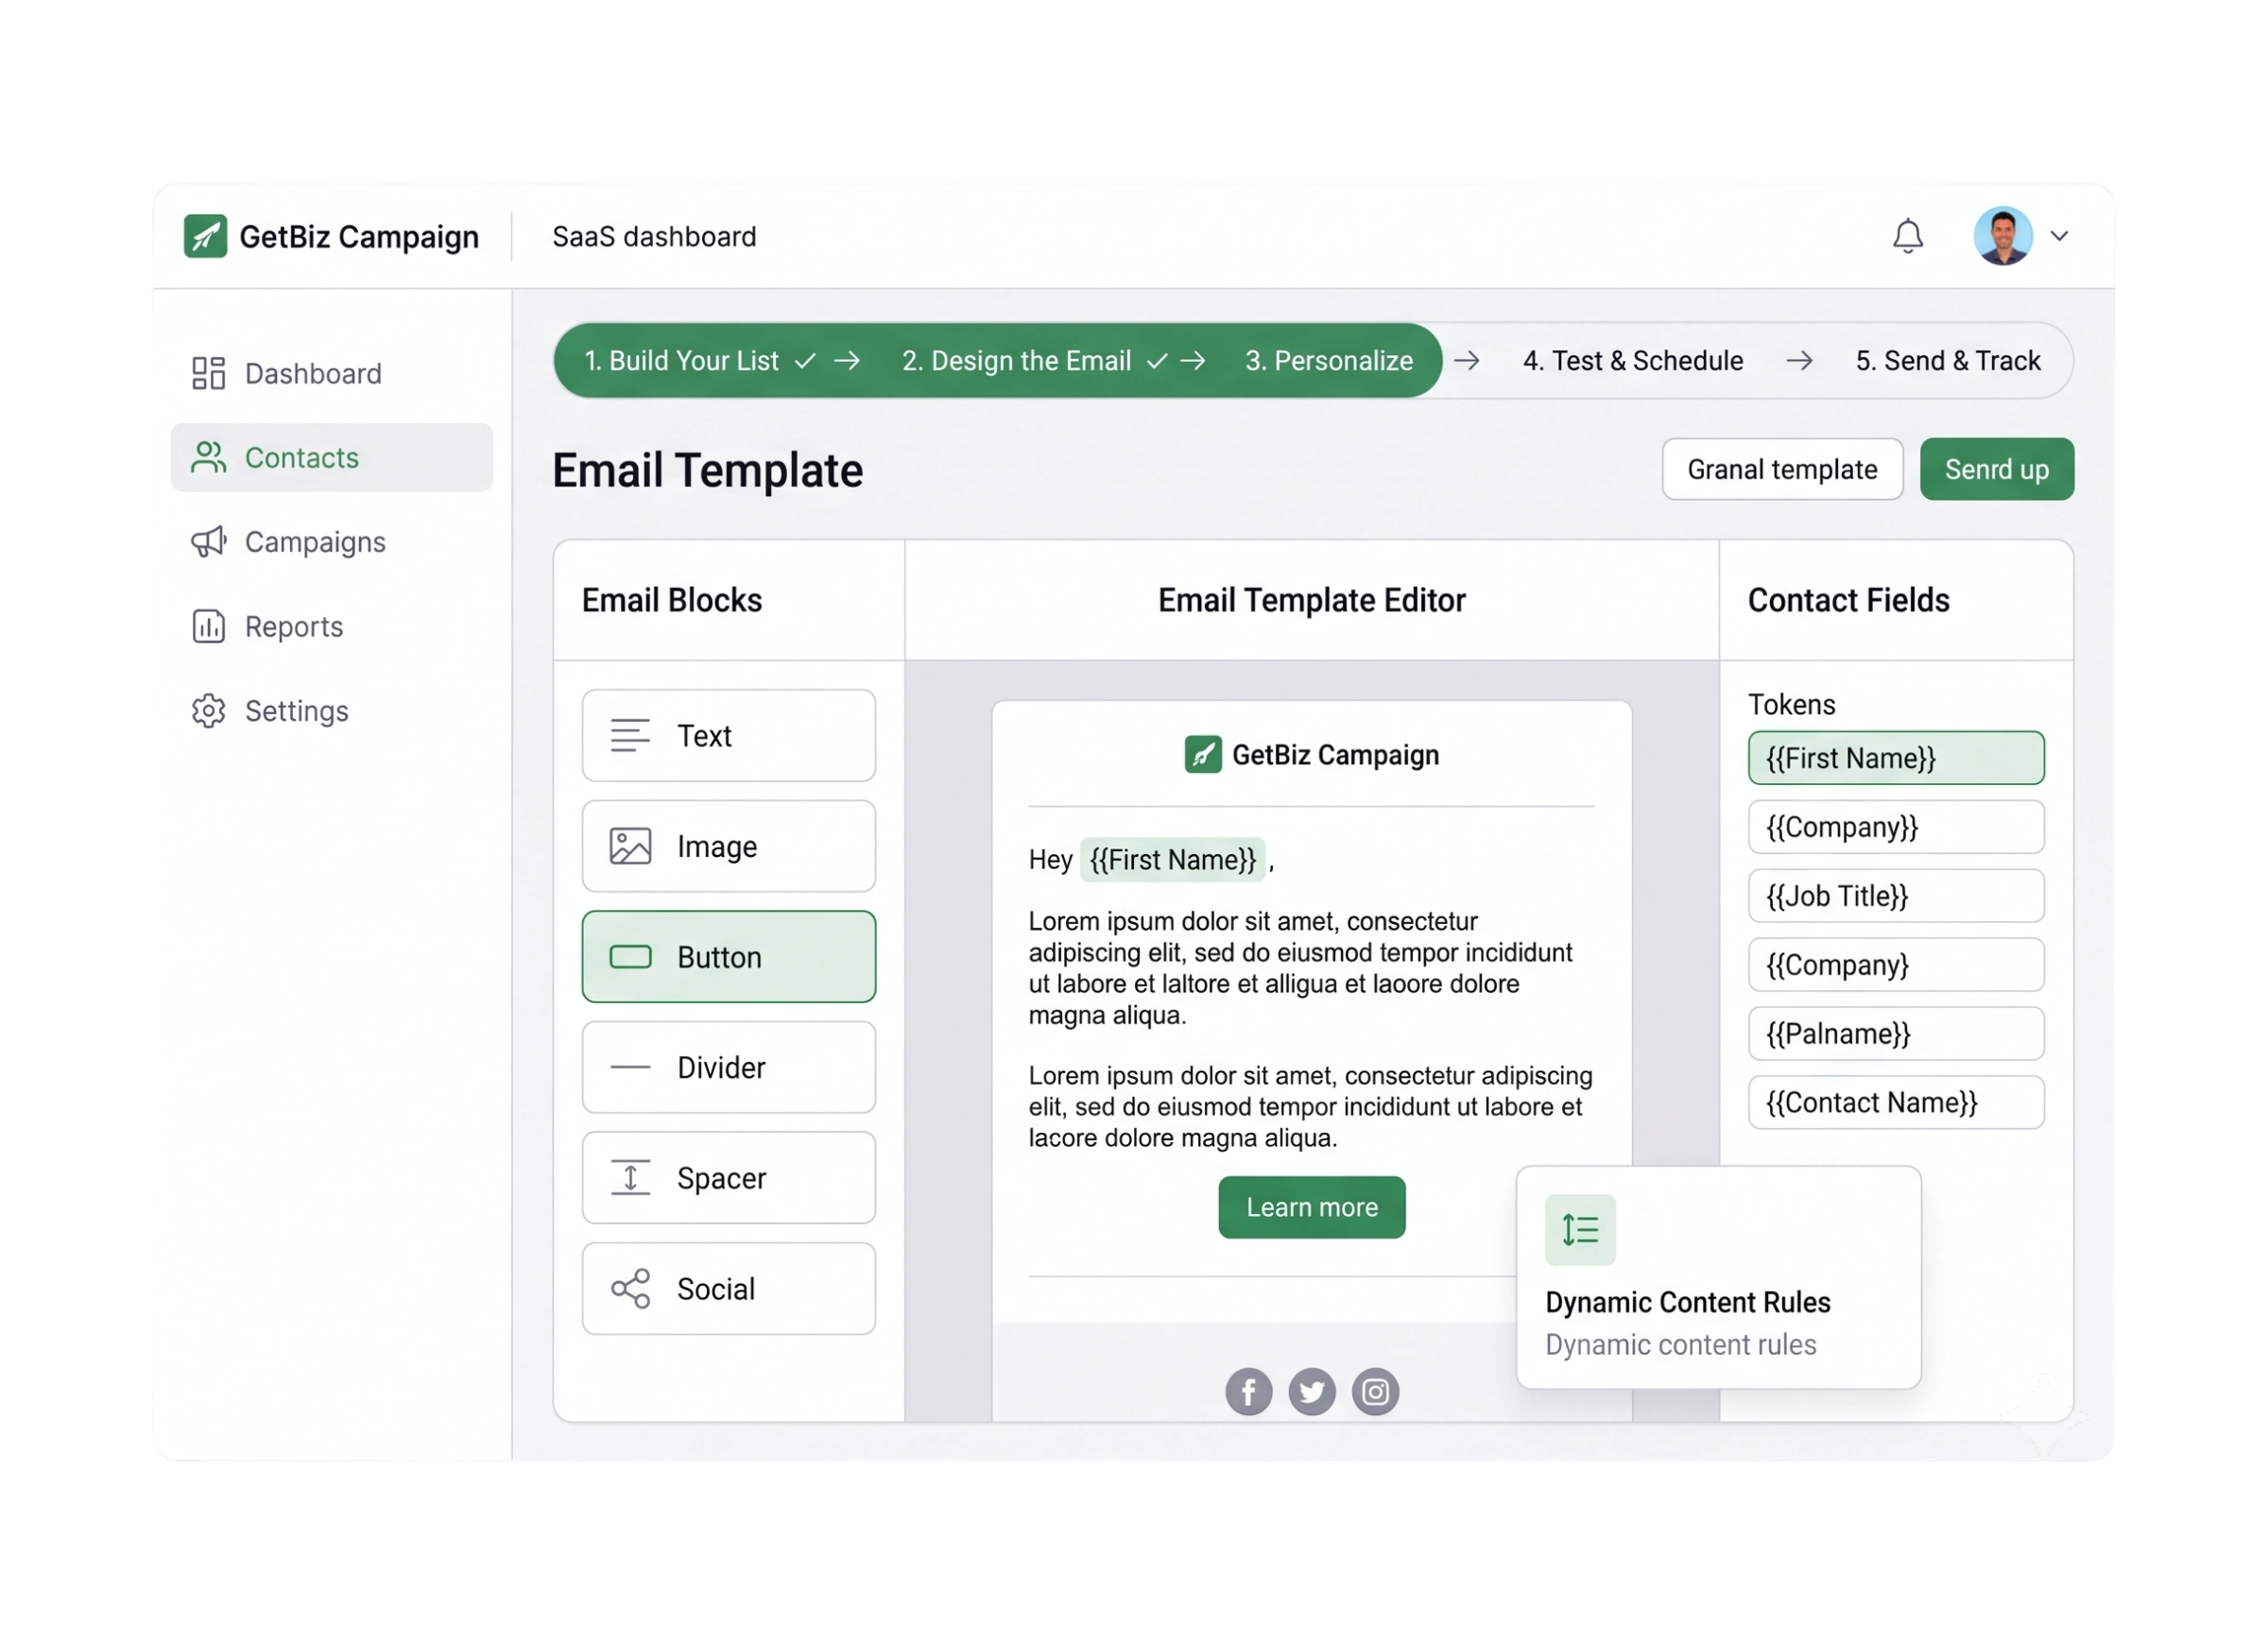Go to step 4 Test & Schedule
This screenshot has width=2268, height=1641.
click(x=1632, y=360)
